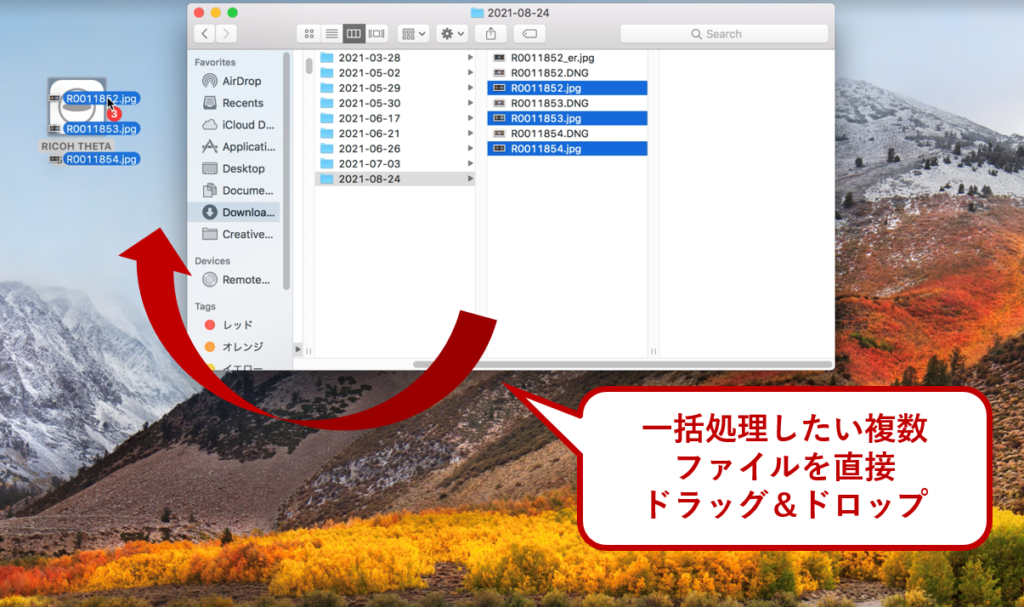The image size is (1024, 607).
Task: Switch to column view in Finder toolbar
Action: 354,33
